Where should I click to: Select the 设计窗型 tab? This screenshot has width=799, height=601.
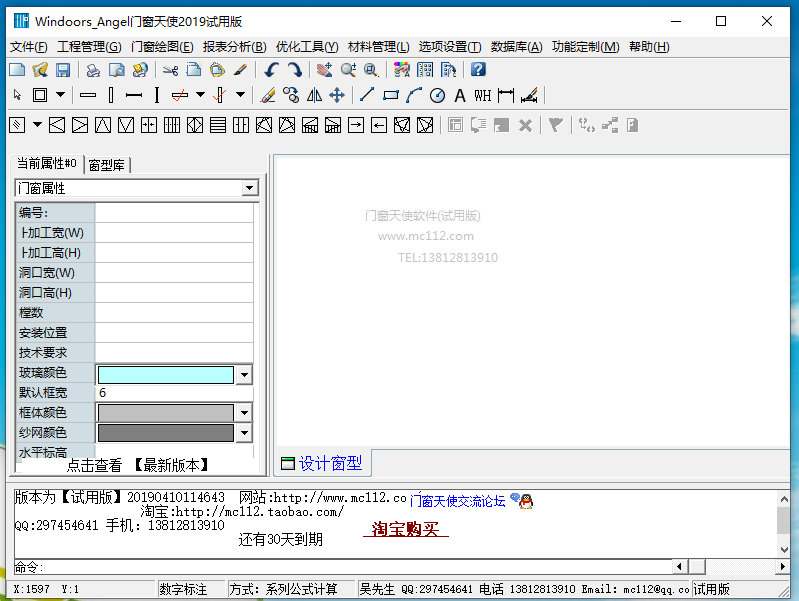point(322,463)
